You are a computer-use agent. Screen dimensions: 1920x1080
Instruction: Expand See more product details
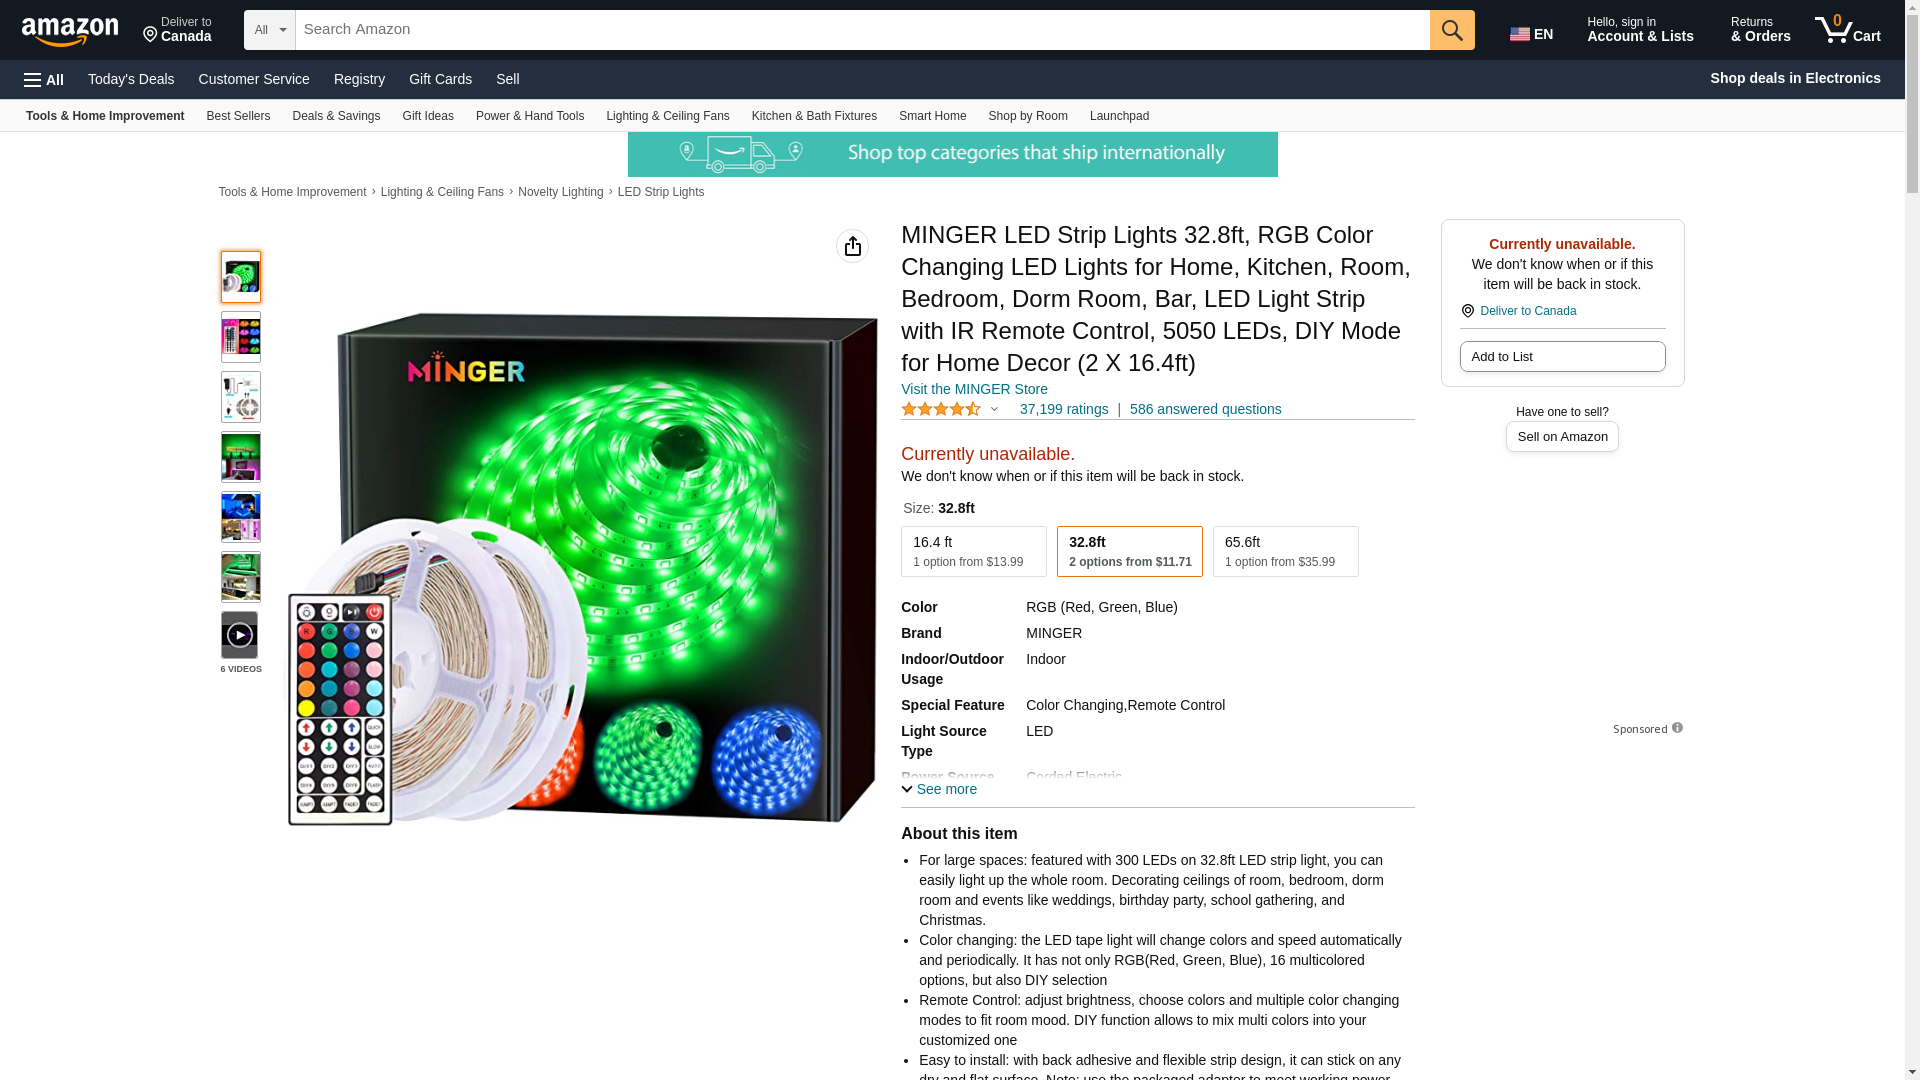click(x=939, y=789)
